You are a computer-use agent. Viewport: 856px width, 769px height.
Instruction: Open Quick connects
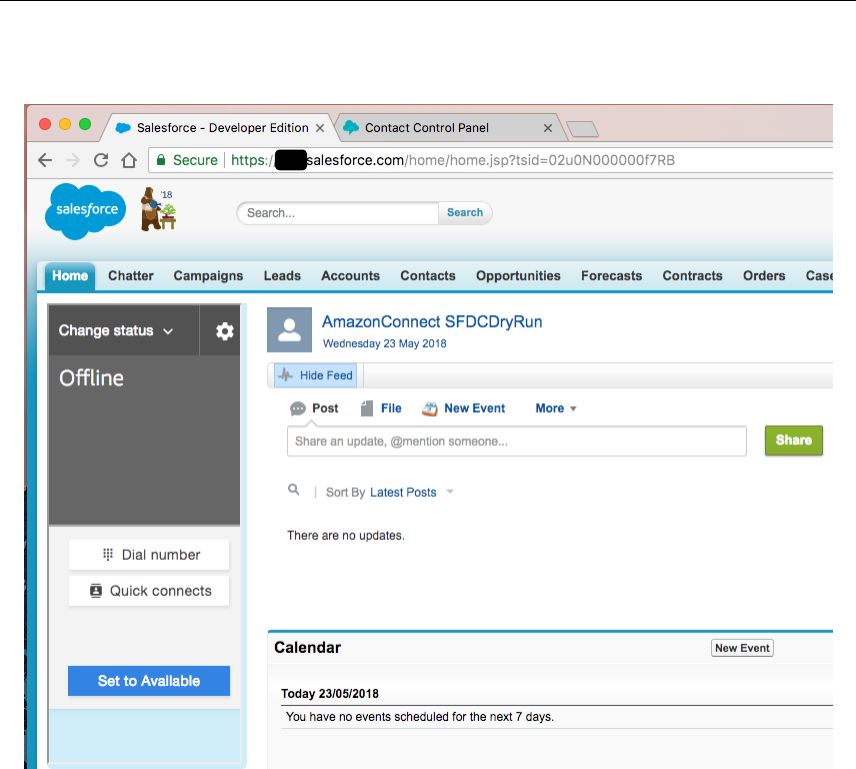149,591
